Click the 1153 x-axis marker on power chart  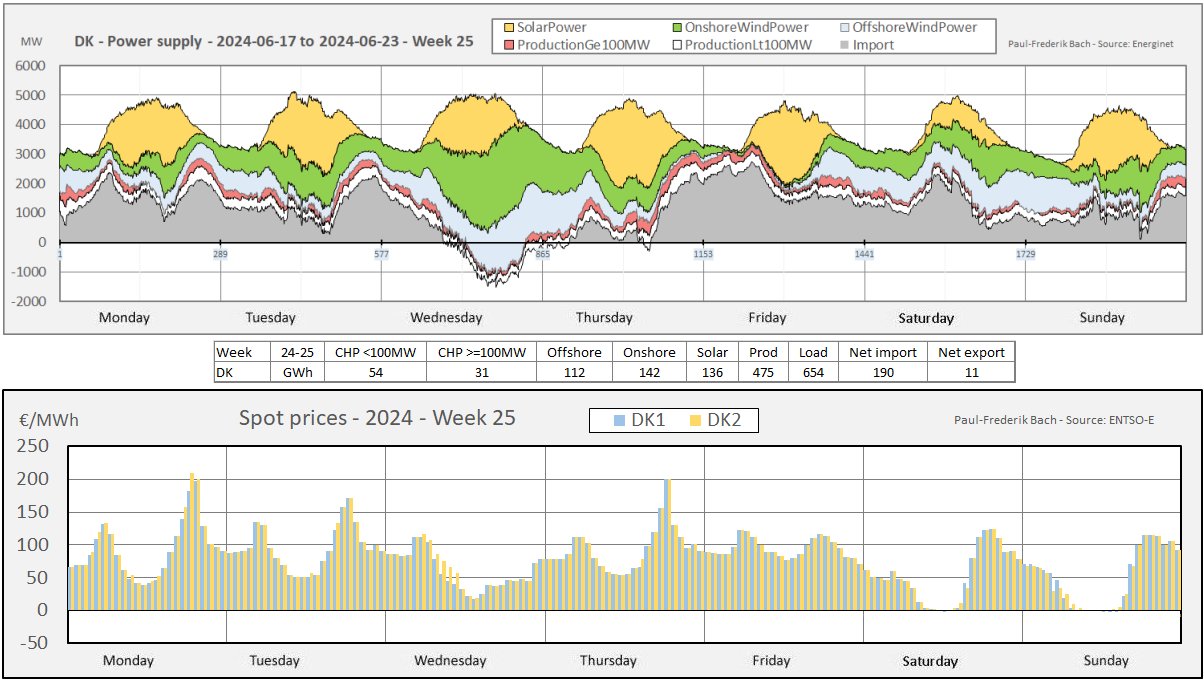click(703, 255)
